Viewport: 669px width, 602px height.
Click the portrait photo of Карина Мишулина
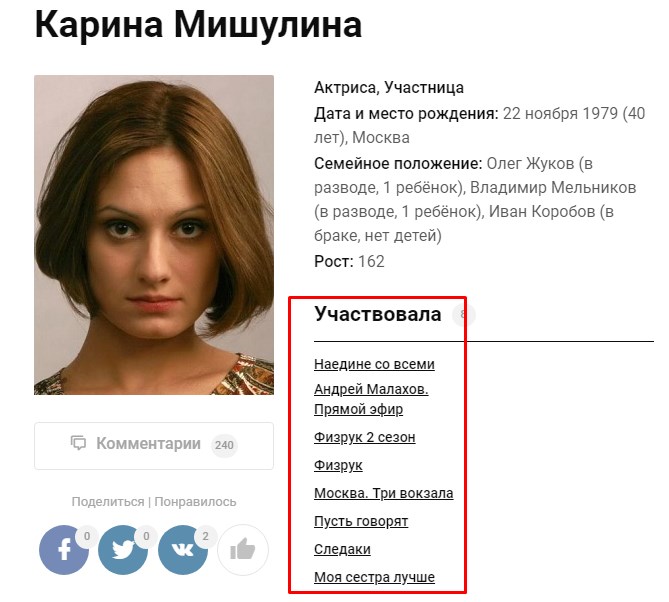(x=154, y=235)
